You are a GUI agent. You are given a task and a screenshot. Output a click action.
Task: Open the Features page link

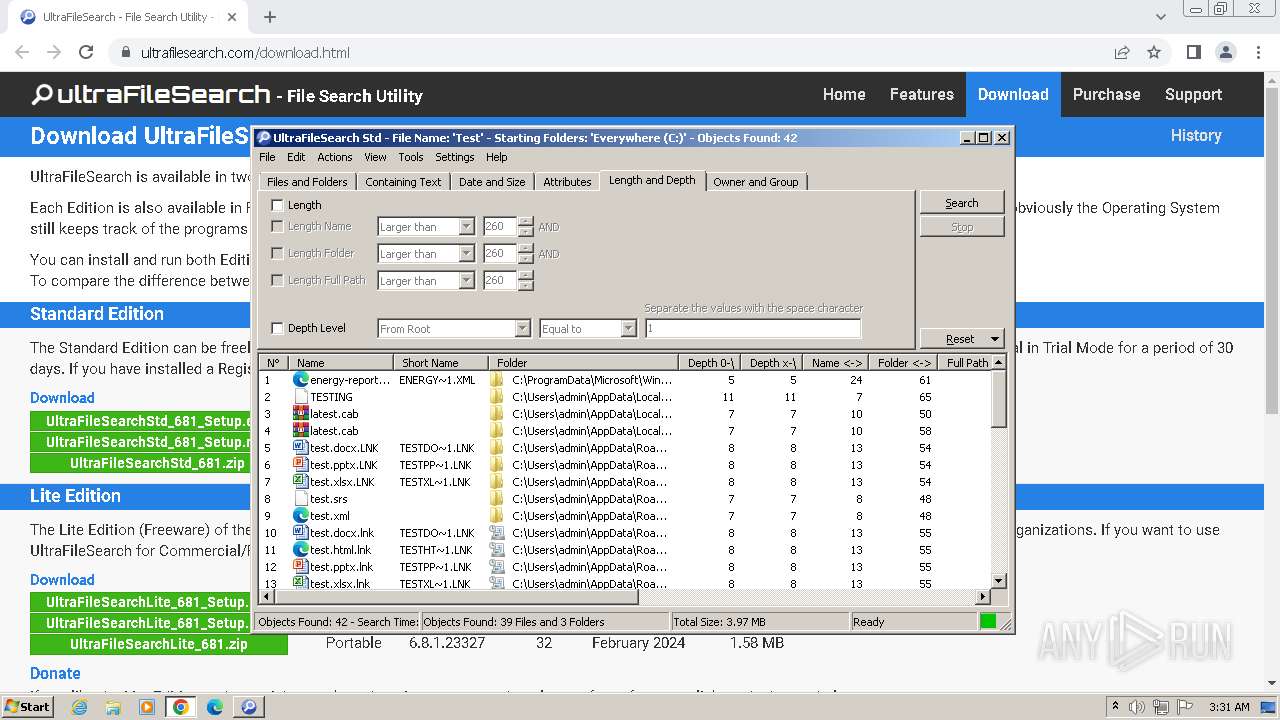click(x=921, y=94)
